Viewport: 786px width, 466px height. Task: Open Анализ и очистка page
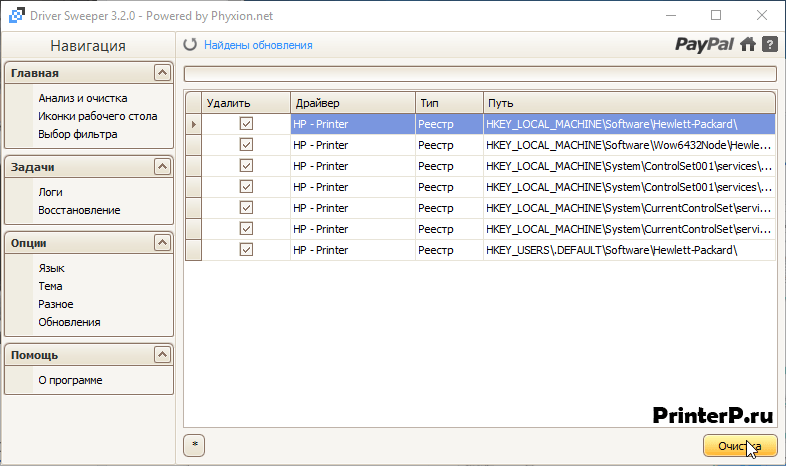(x=83, y=98)
